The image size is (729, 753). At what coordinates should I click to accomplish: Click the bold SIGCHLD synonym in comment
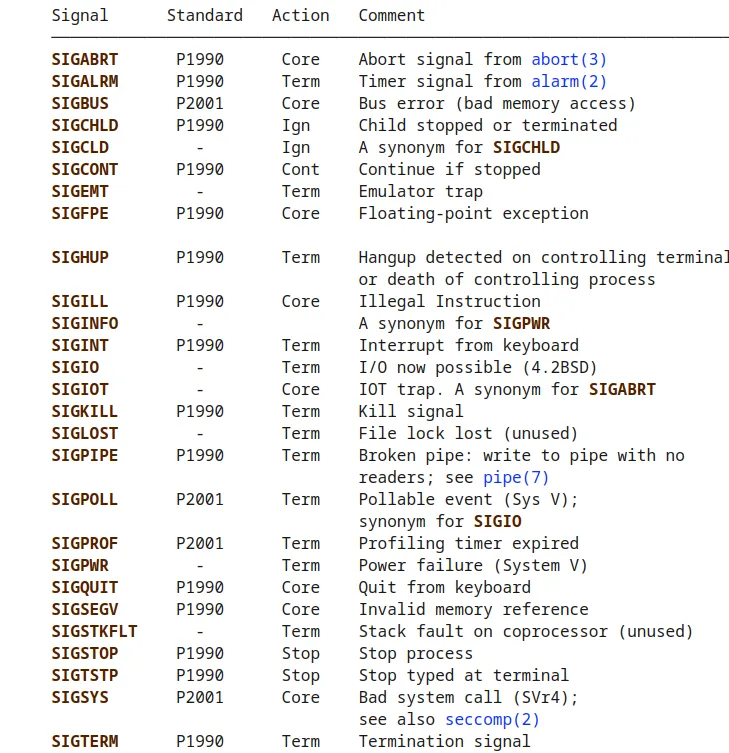pos(526,147)
